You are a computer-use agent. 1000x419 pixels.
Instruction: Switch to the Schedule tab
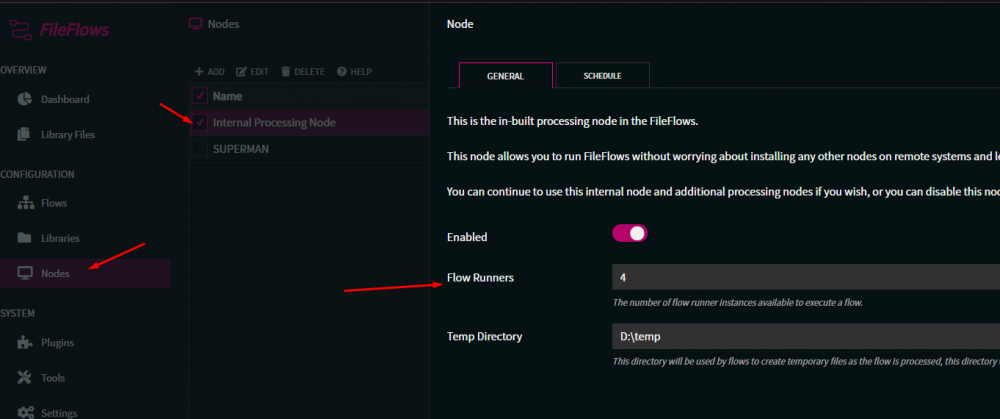(x=603, y=75)
